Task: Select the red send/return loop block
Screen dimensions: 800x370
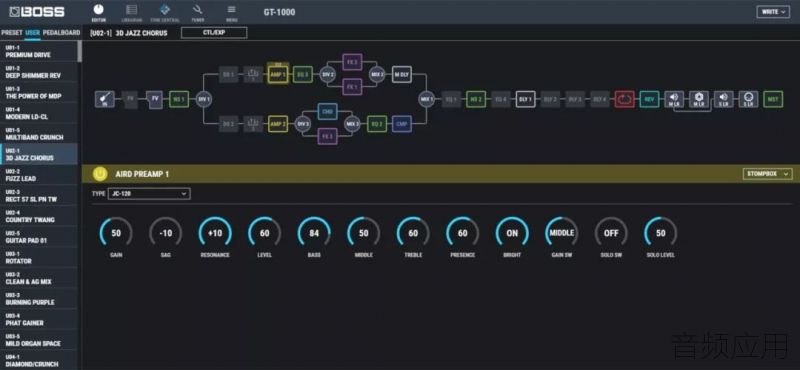Action: 624,100
